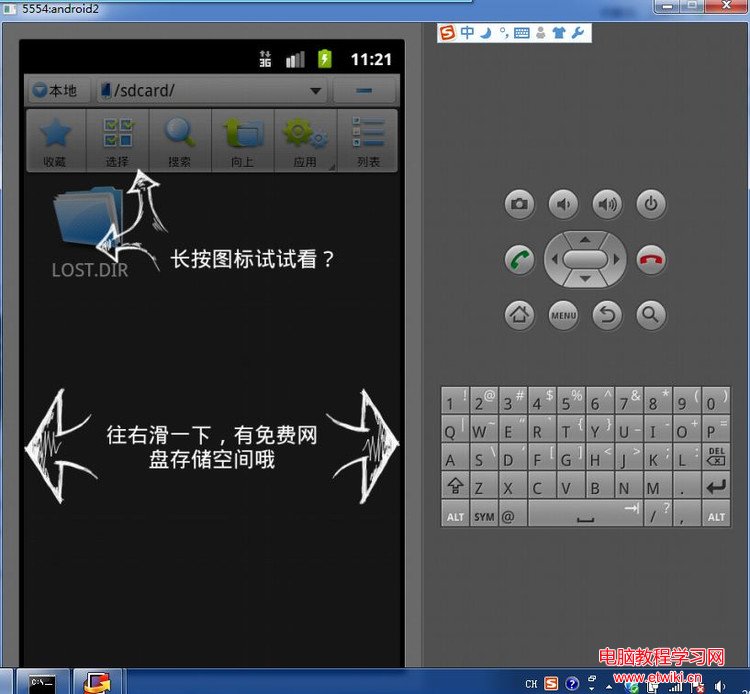
Task: Click the D-pad down arrow
Action: tap(585, 279)
